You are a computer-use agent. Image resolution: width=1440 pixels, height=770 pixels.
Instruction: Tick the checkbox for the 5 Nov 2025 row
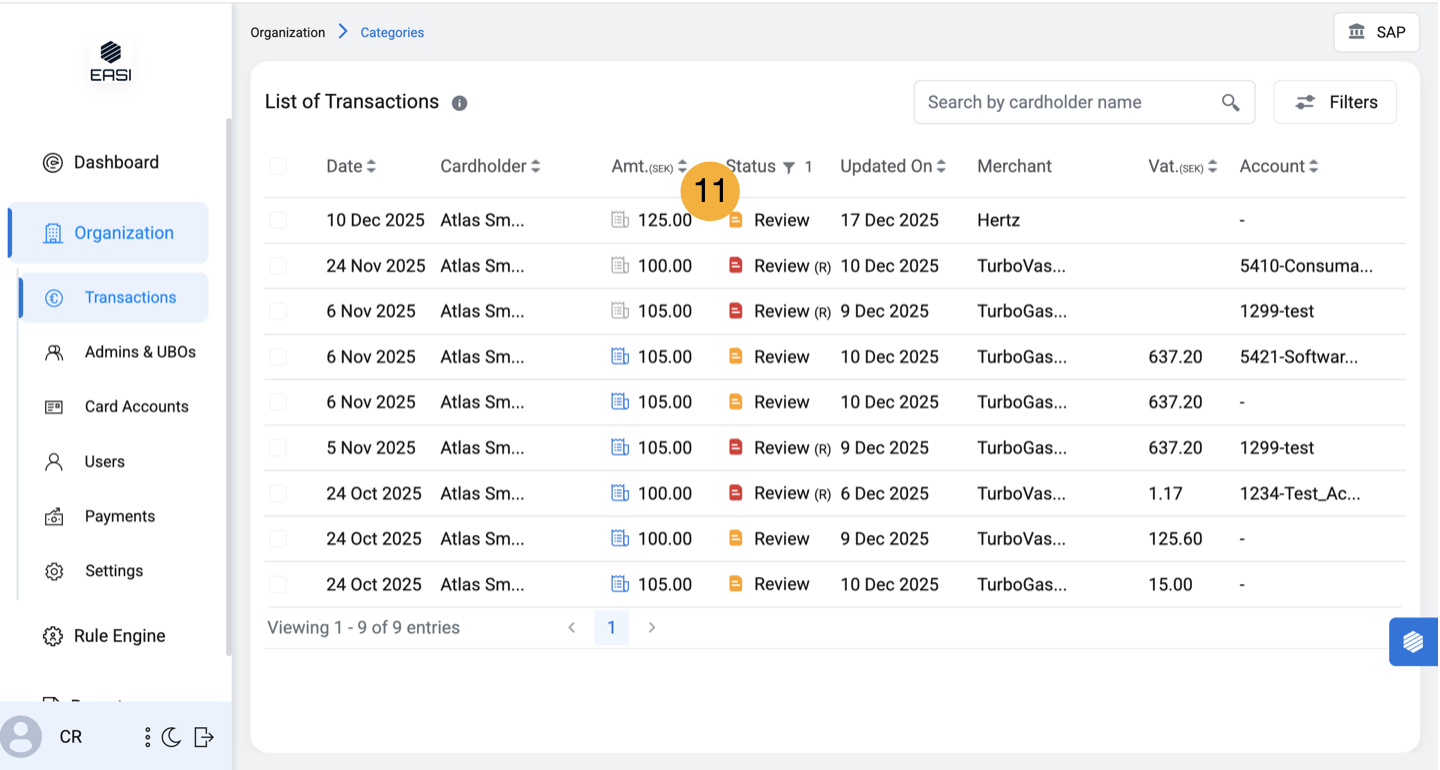click(278, 448)
